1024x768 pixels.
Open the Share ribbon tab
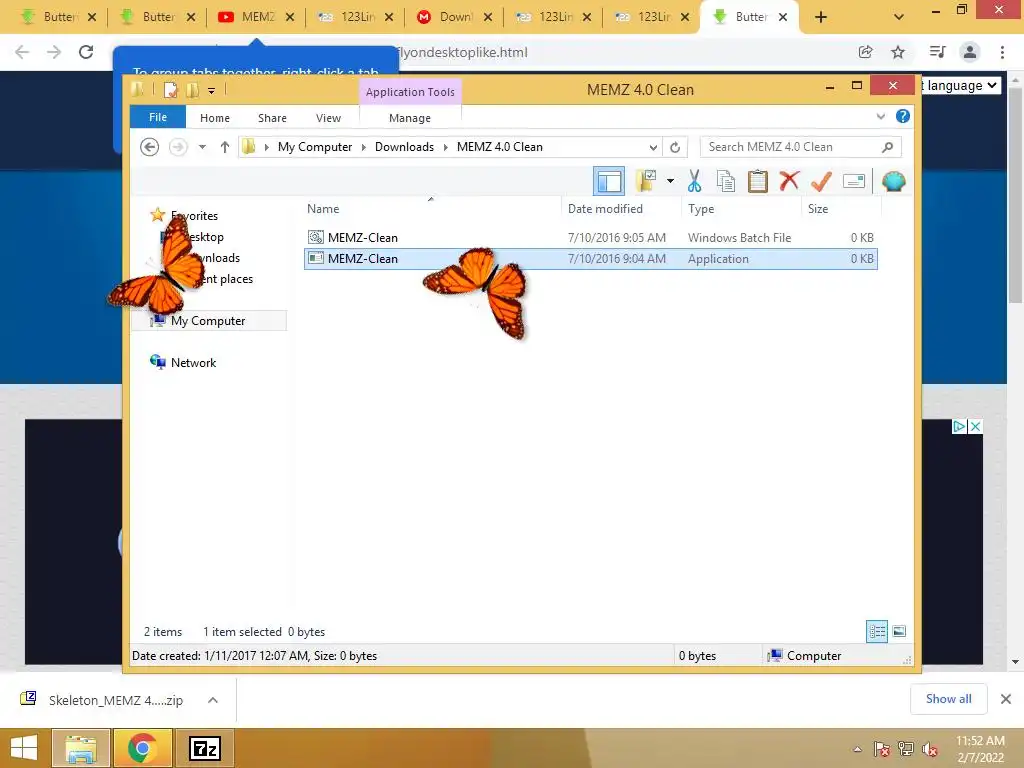[x=272, y=118]
